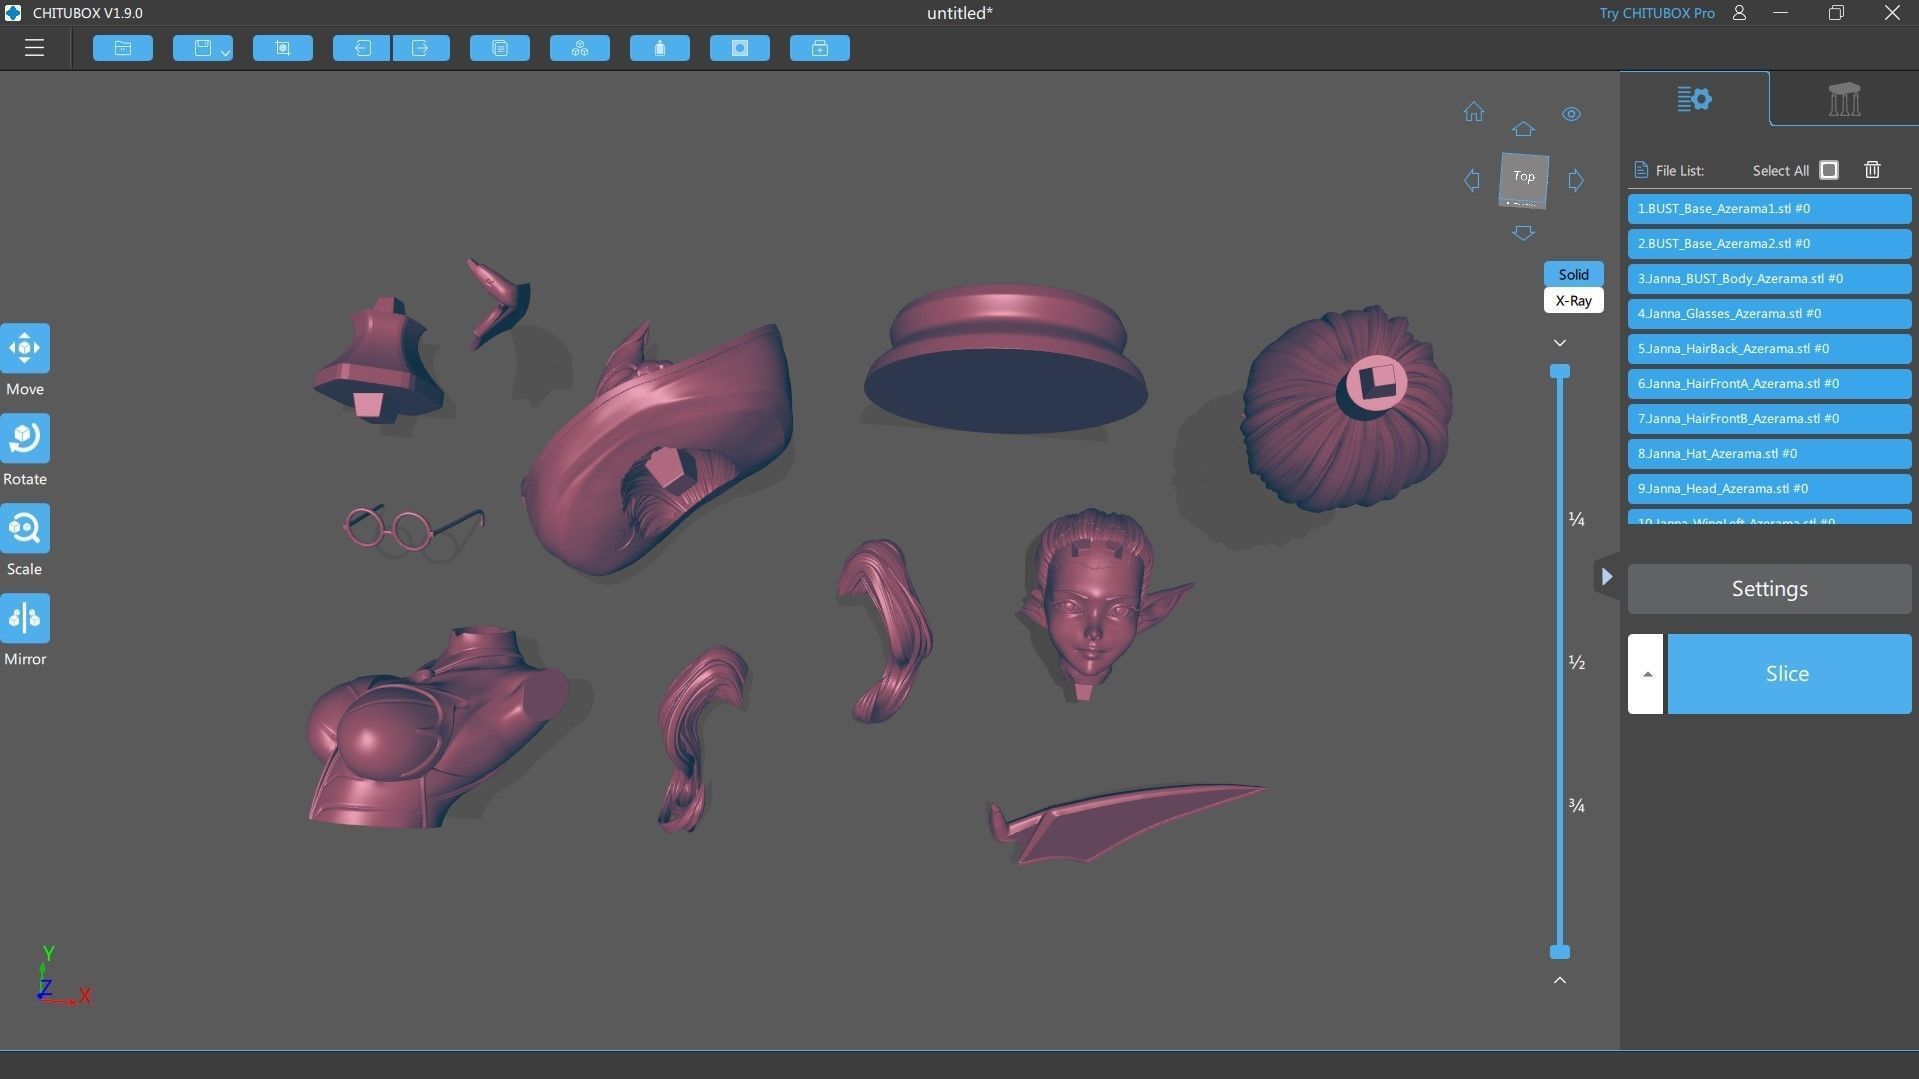Click the undo arrow toolbar button
This screenshot has height=1079, width=1919.
(x=361, y=48)
